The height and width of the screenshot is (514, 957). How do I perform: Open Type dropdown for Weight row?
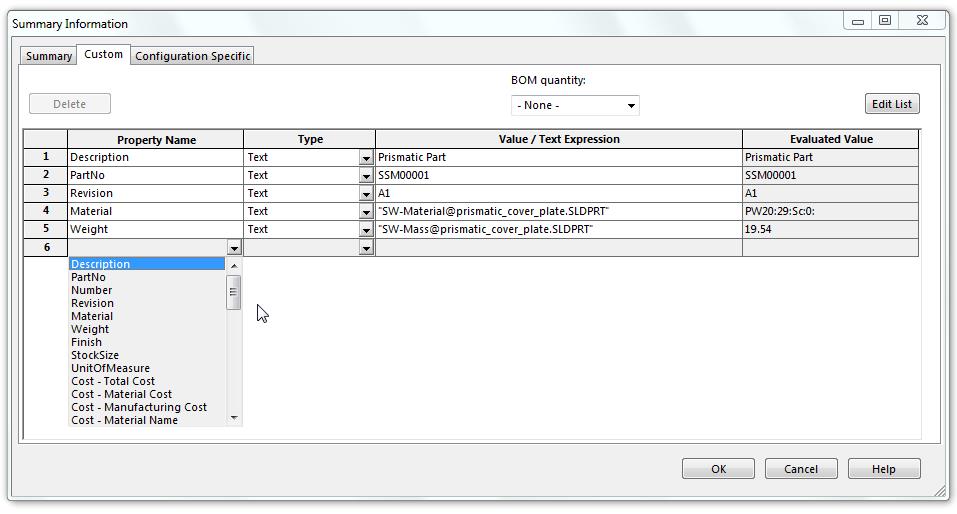(x=366, y=230)
